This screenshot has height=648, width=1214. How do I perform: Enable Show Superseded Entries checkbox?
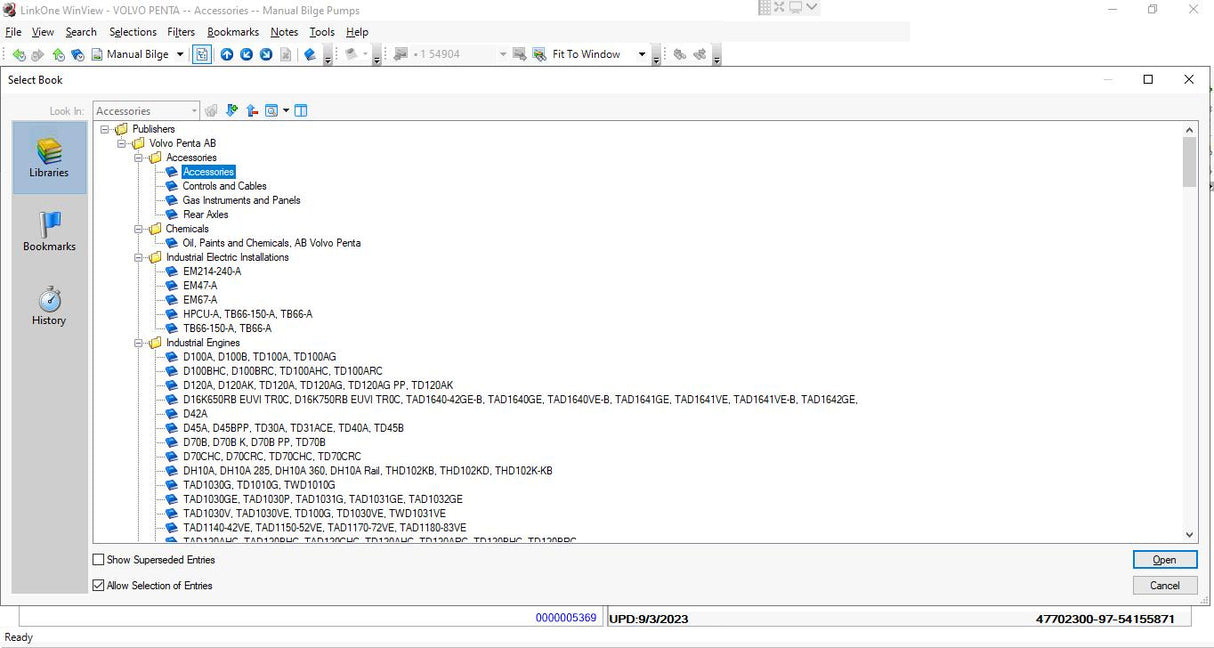click(x=99, y=560)
